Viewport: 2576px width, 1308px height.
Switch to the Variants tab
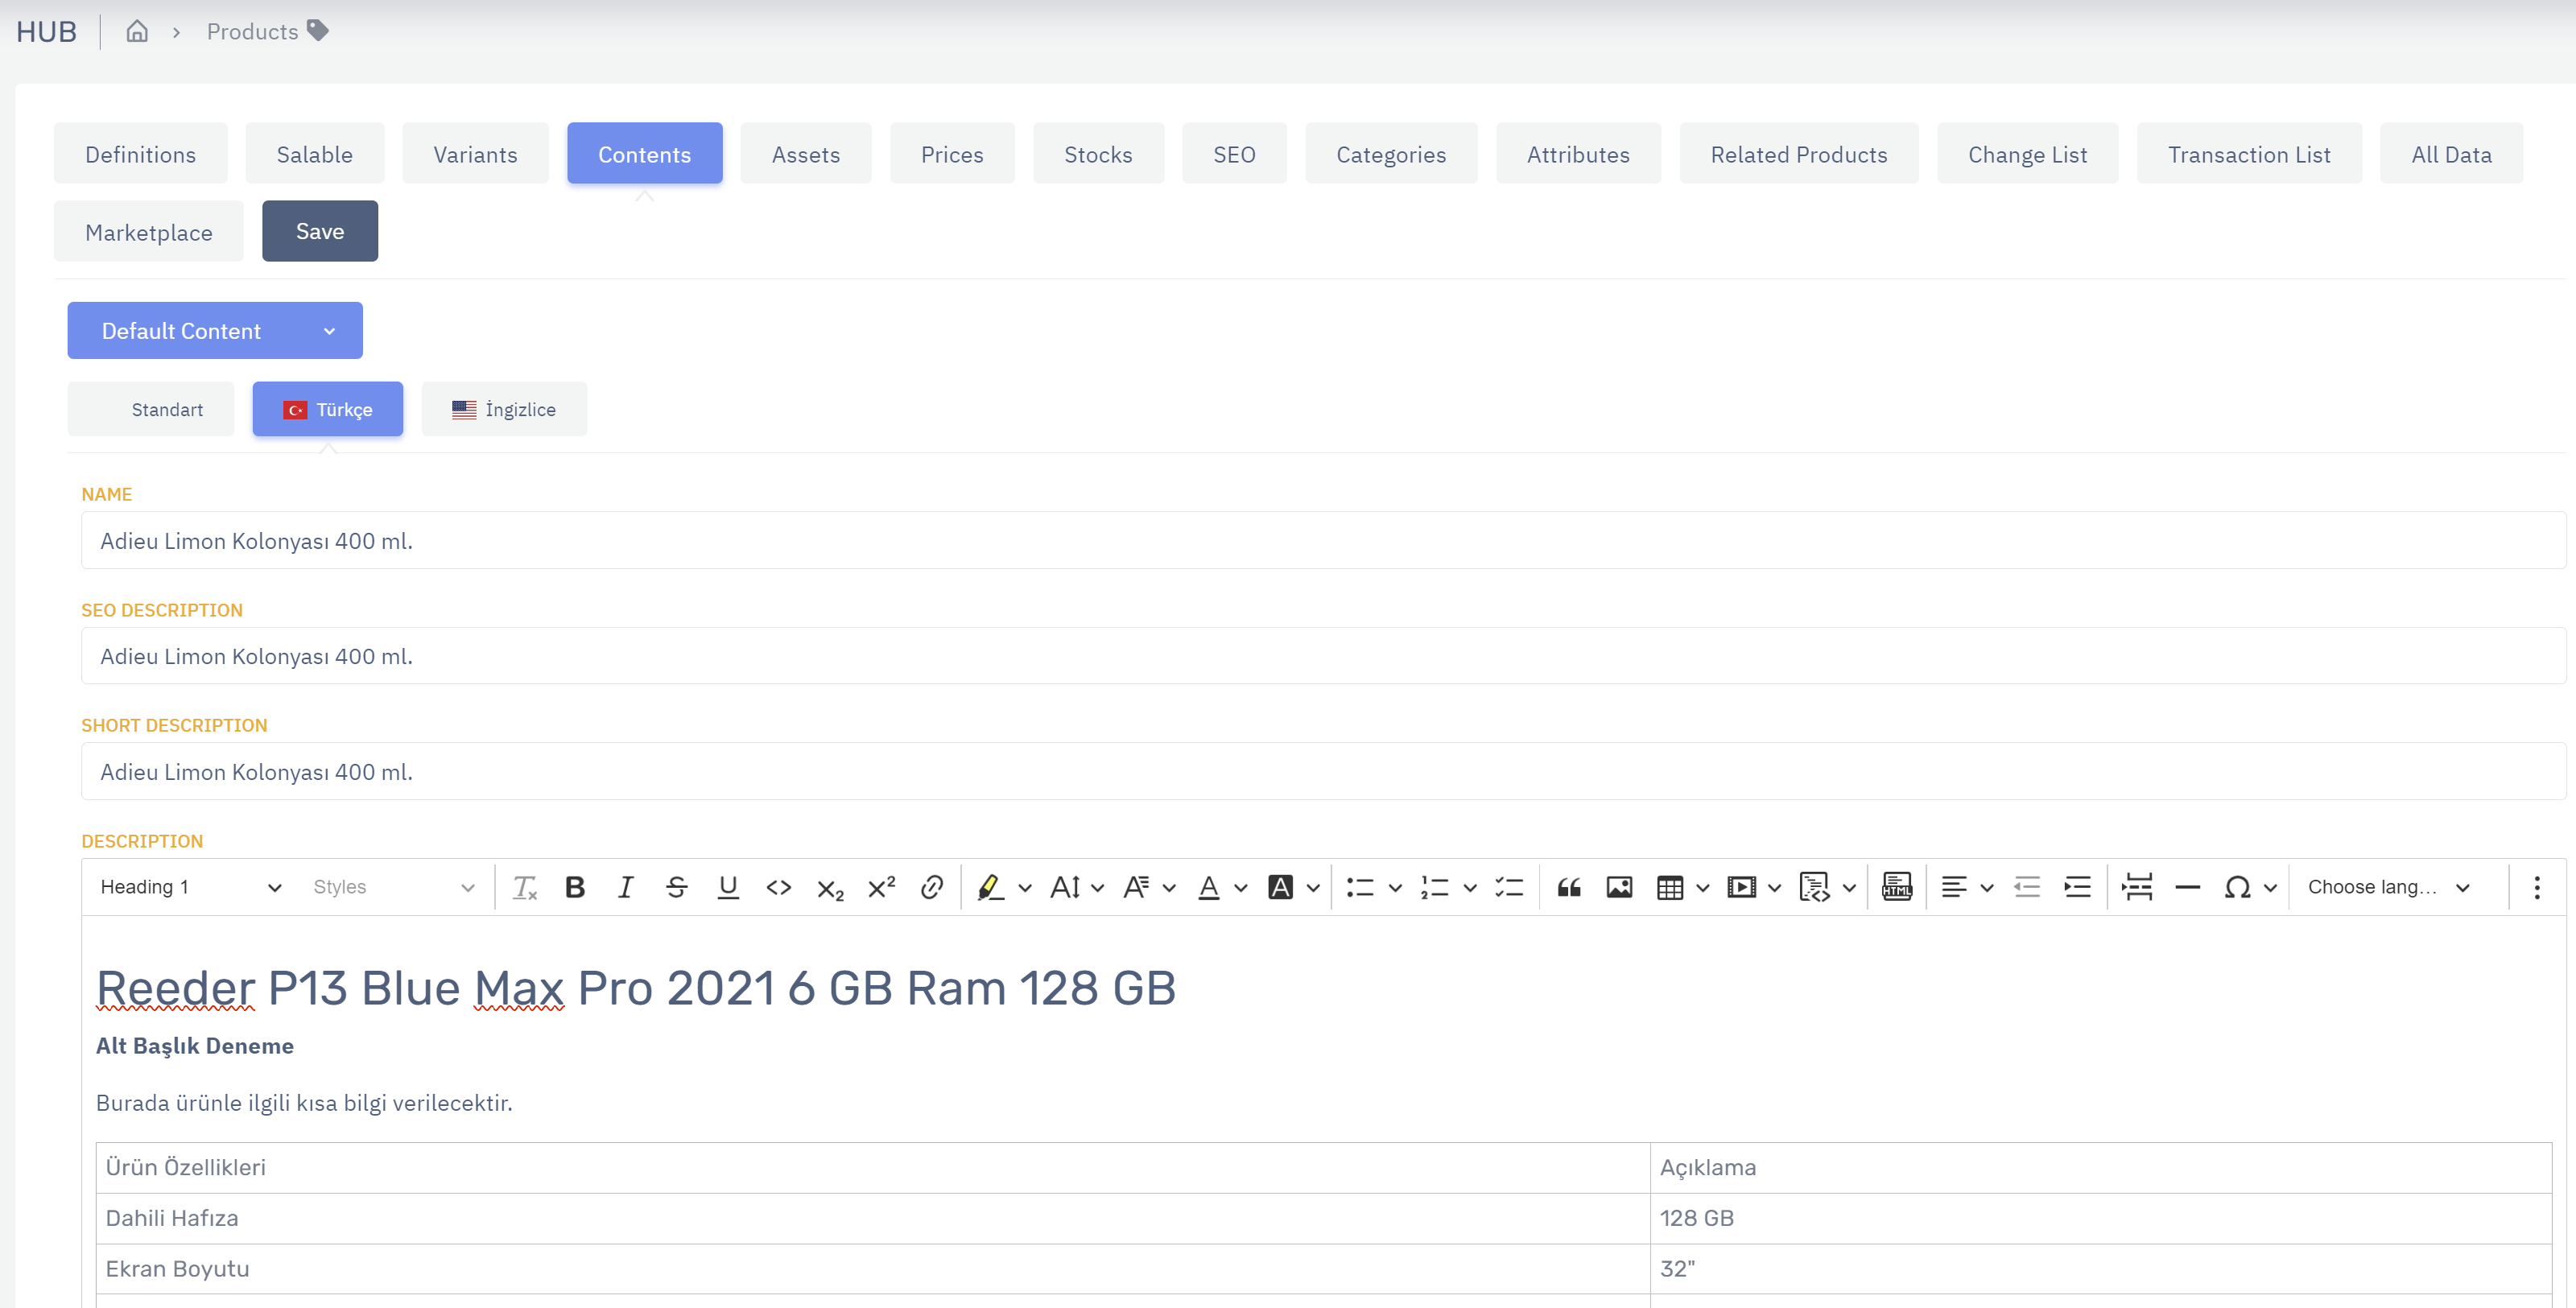tap(476, 154)
